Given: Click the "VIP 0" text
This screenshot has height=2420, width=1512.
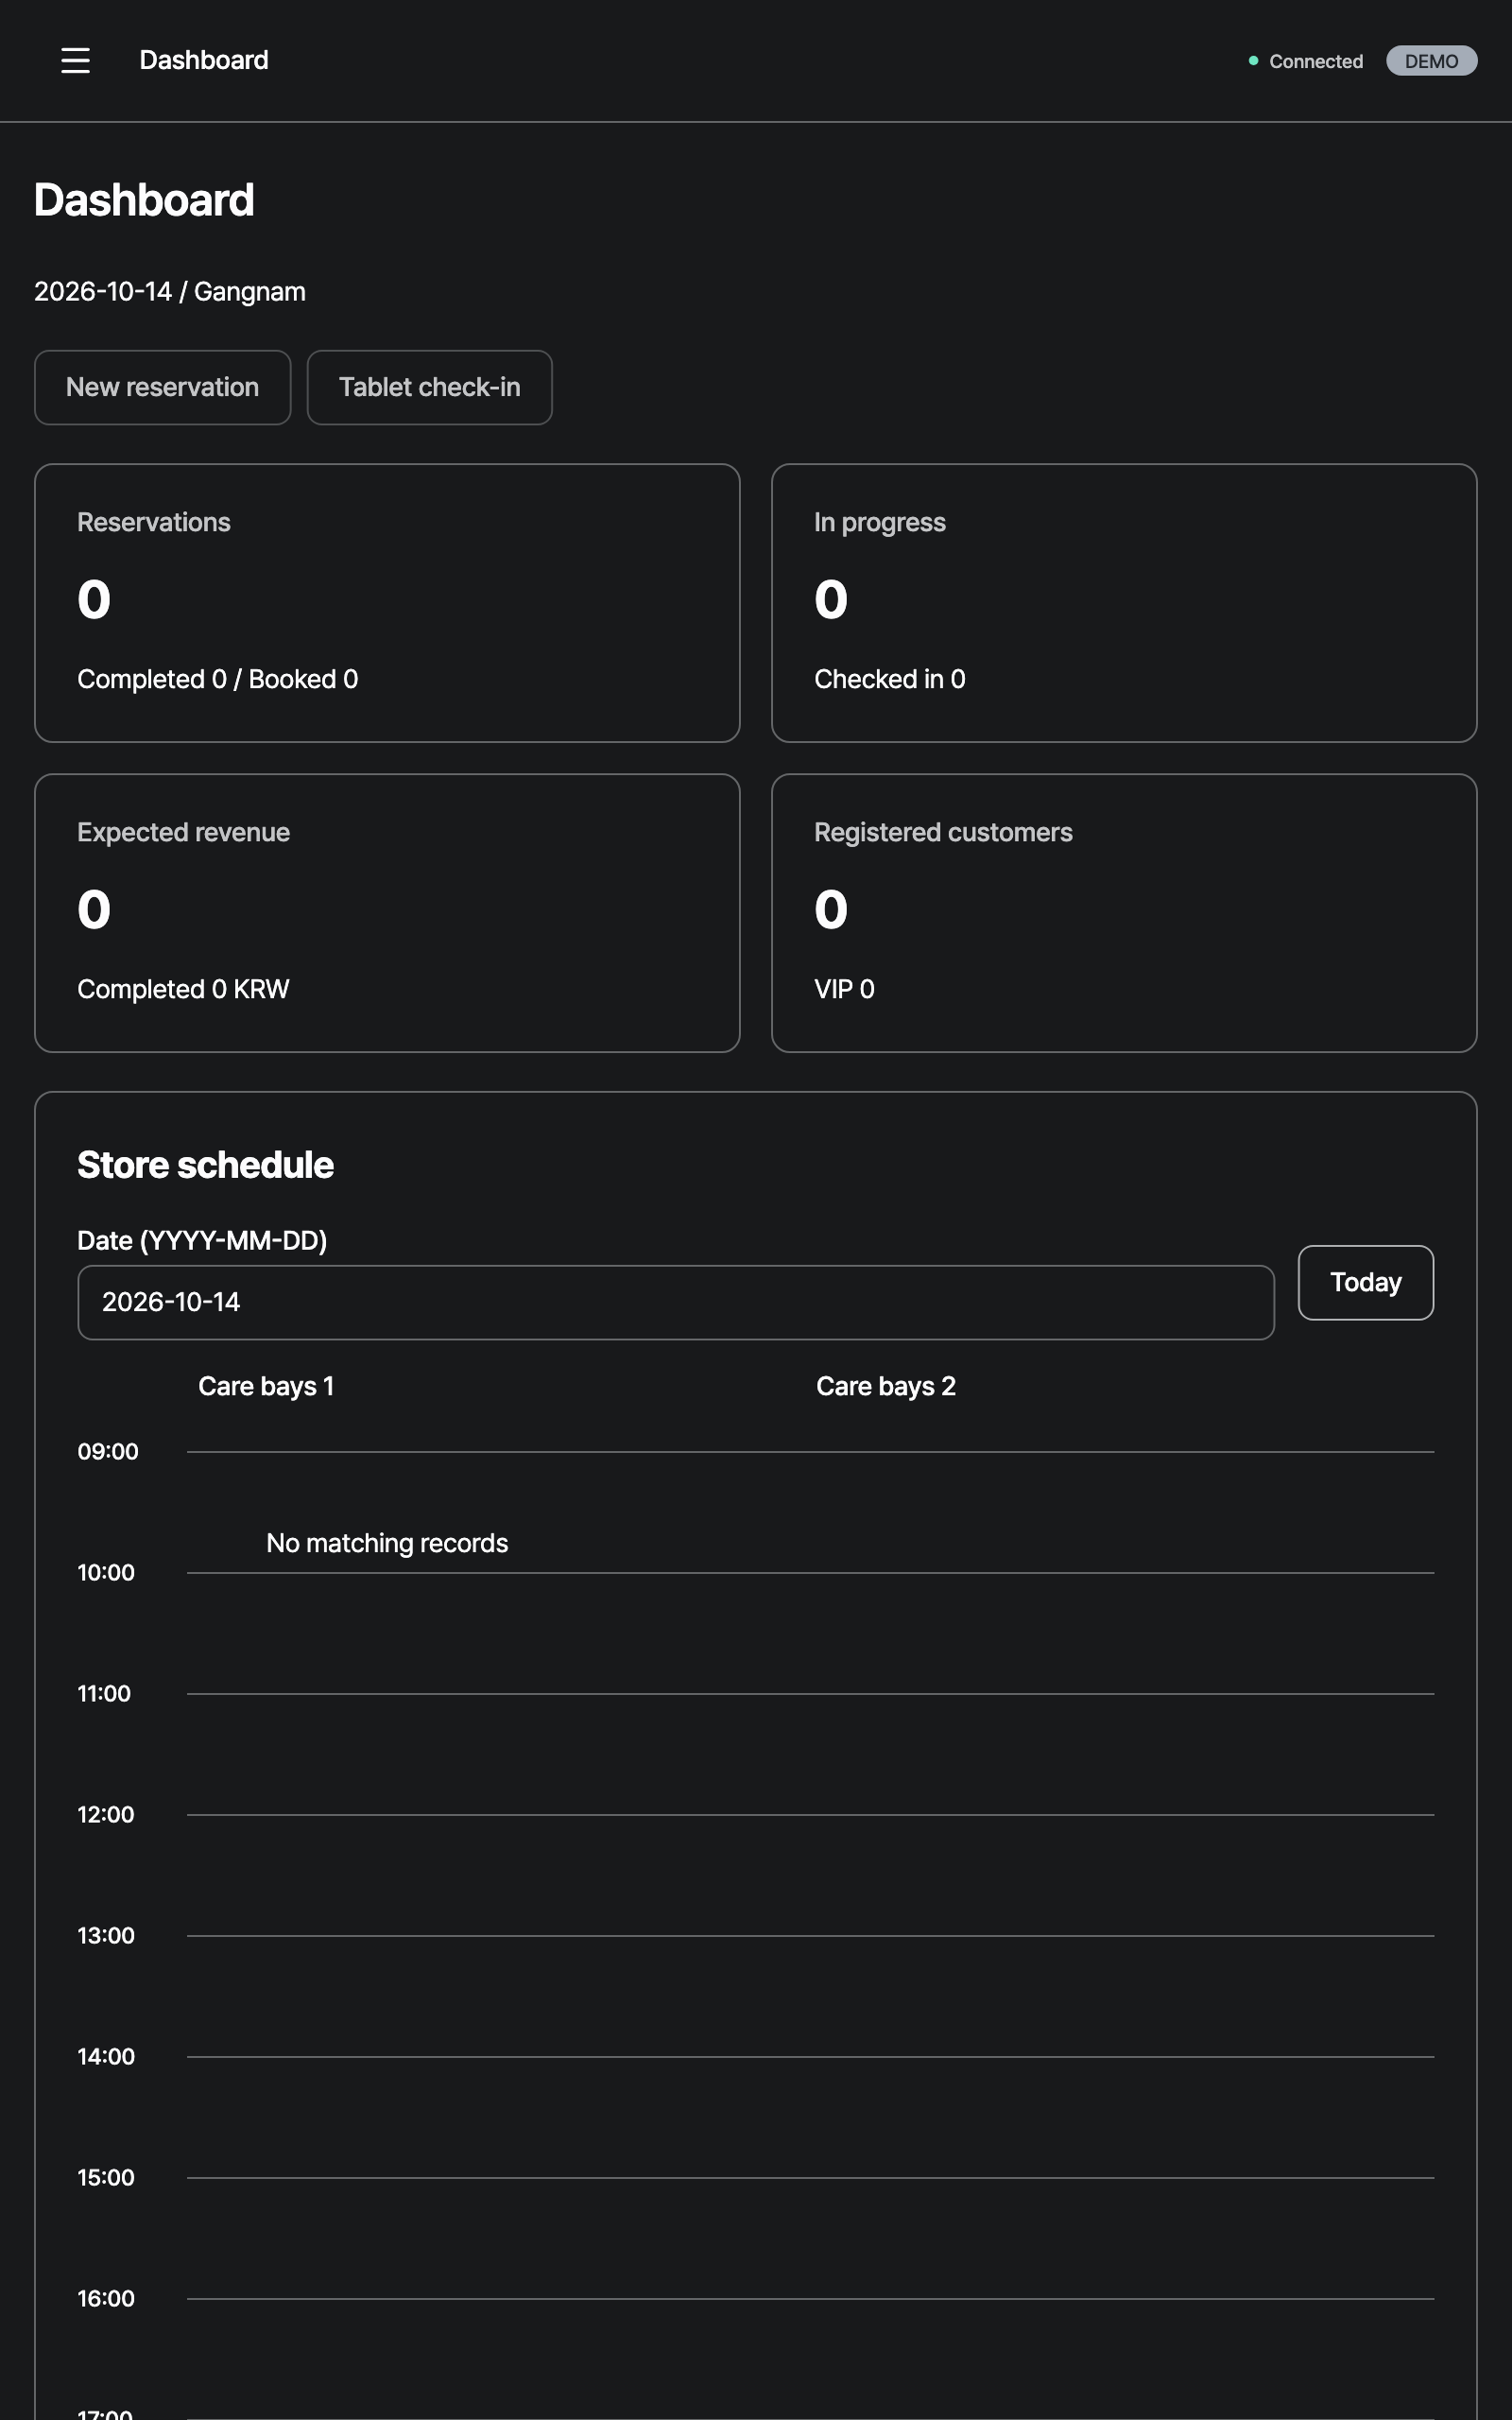Looking at the screenshot, I should 845,989.
